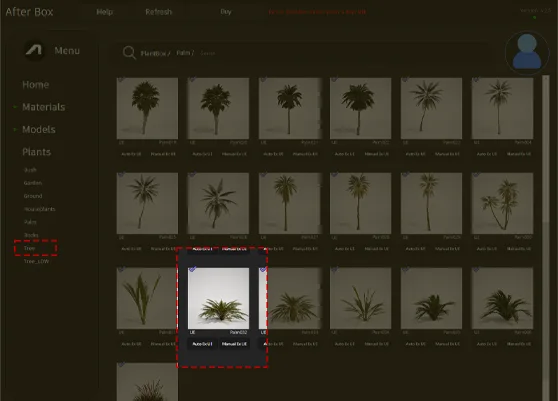Image resolution: width=558 pixels, height=401 pixels.
Task: Open the Materials category
Action: pyautogui.click(x=44, y=107)
